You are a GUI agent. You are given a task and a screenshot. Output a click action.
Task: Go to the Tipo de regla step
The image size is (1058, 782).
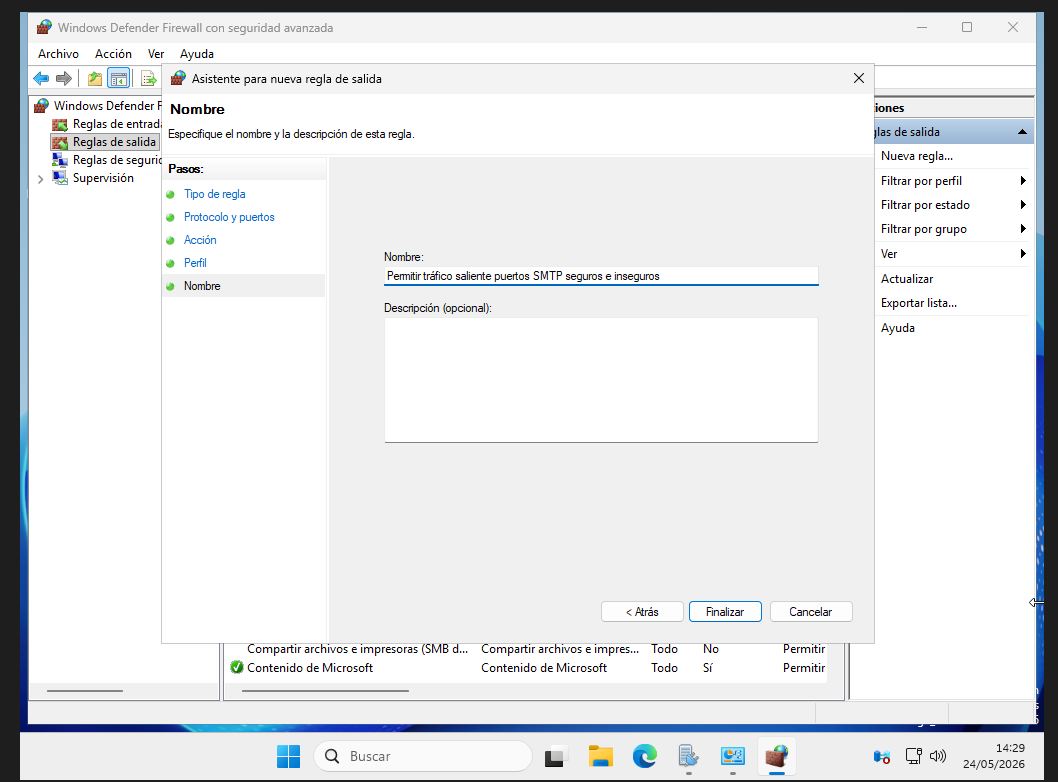[215, 194]
